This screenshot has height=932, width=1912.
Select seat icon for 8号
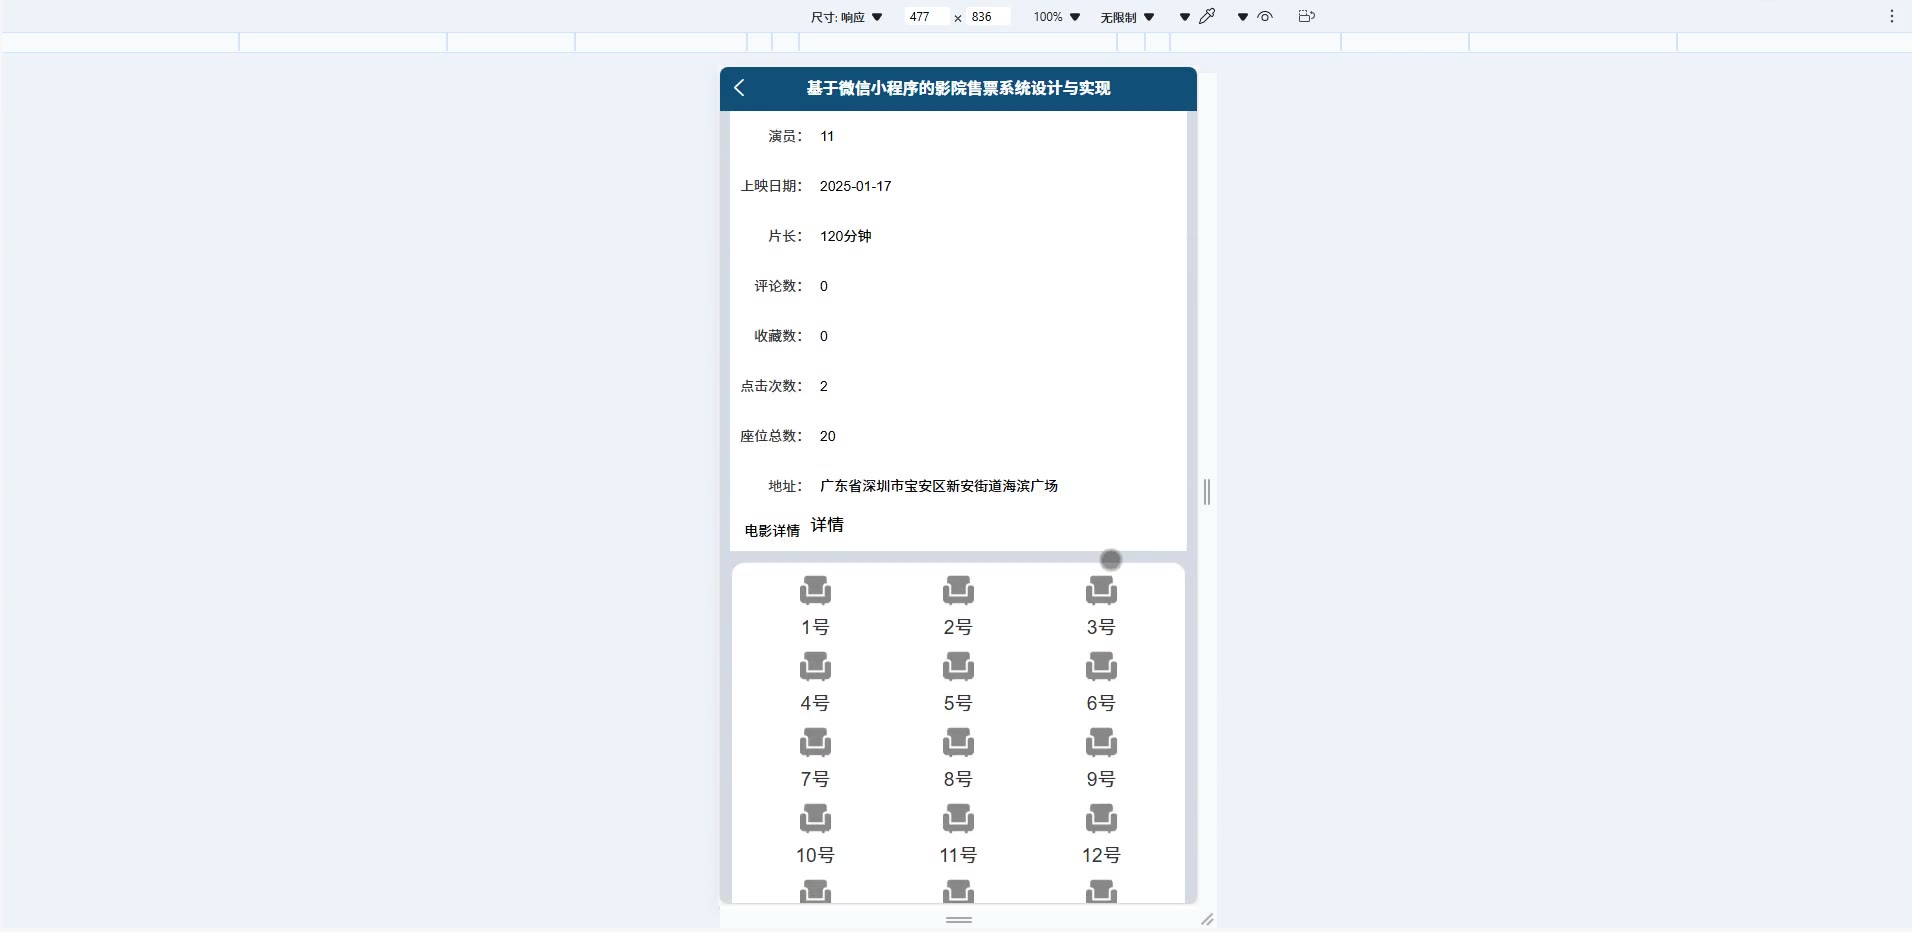[958, 742]
